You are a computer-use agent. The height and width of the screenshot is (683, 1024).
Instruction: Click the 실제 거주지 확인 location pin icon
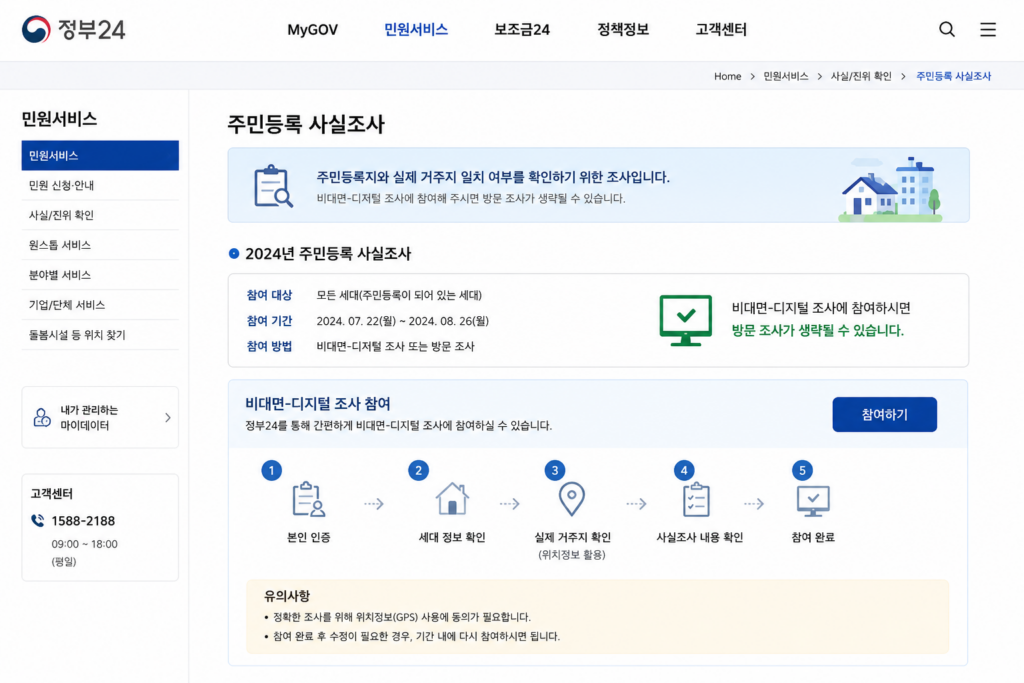point(571,499)
